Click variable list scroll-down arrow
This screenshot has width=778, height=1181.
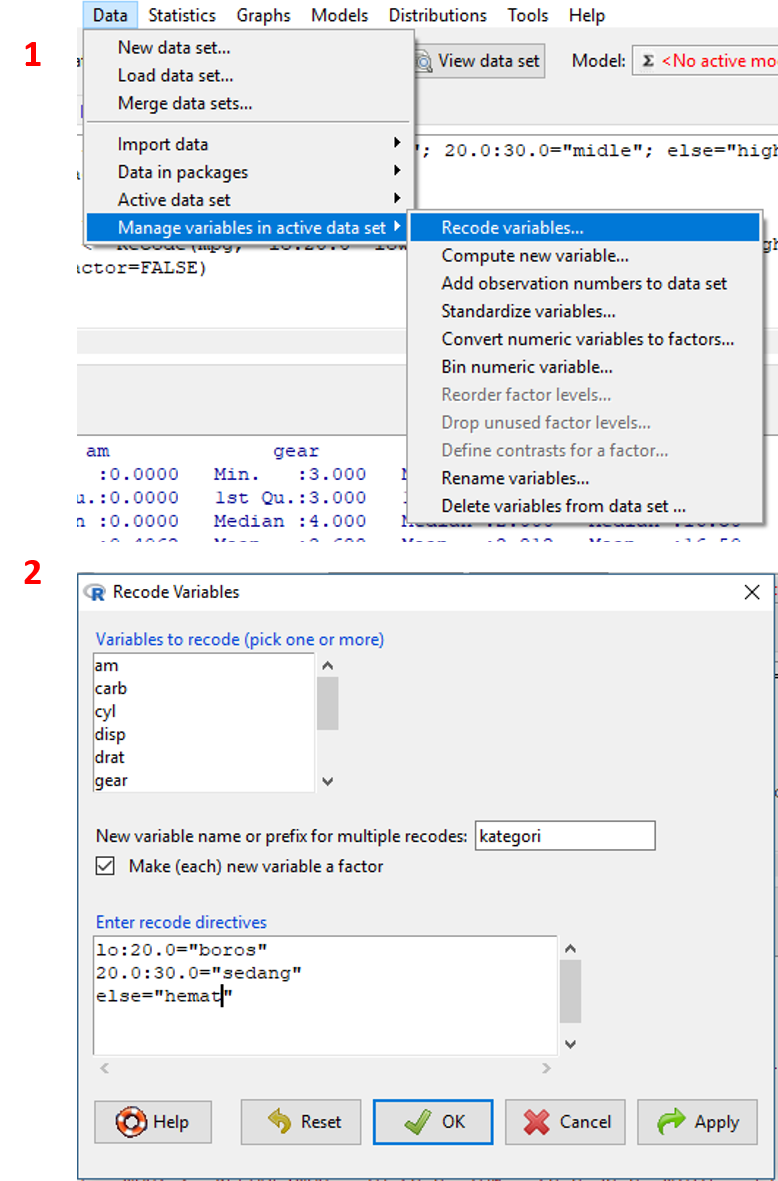(x=328, y=782)
